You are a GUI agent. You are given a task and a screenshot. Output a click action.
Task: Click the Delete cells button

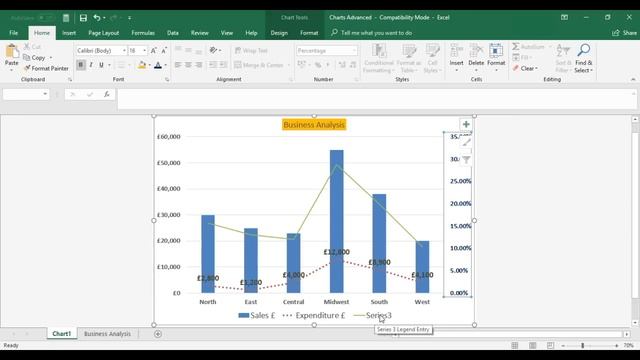tap(476, 58)
